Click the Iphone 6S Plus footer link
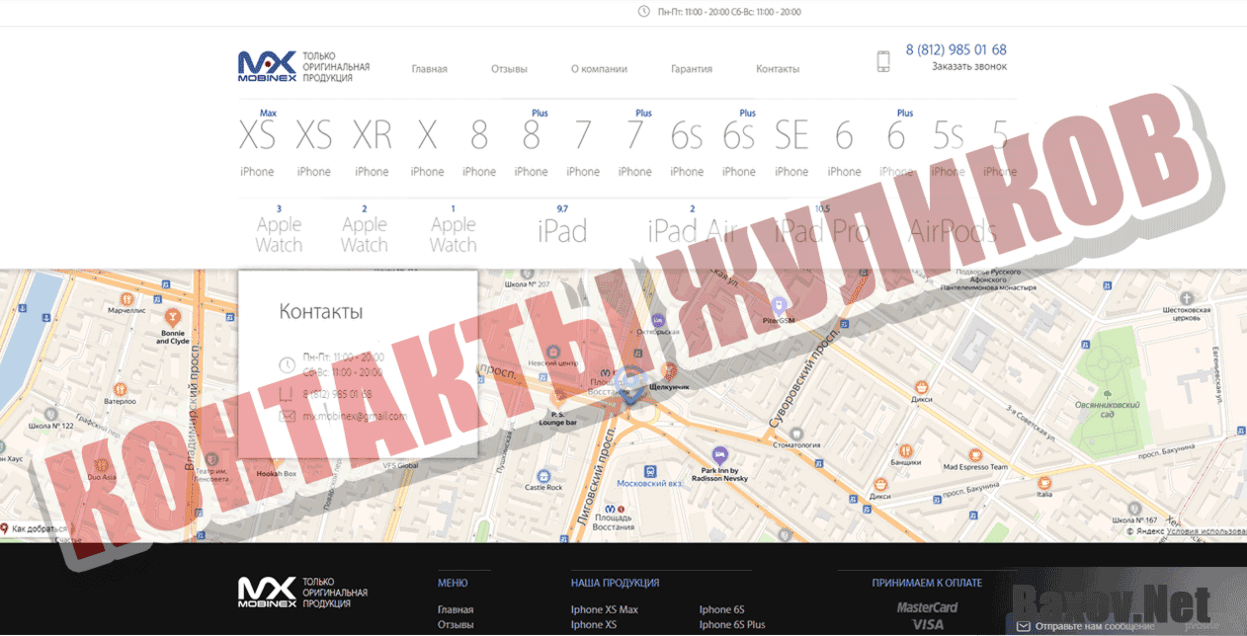The image size is (1247, 636). pos(732,625)
